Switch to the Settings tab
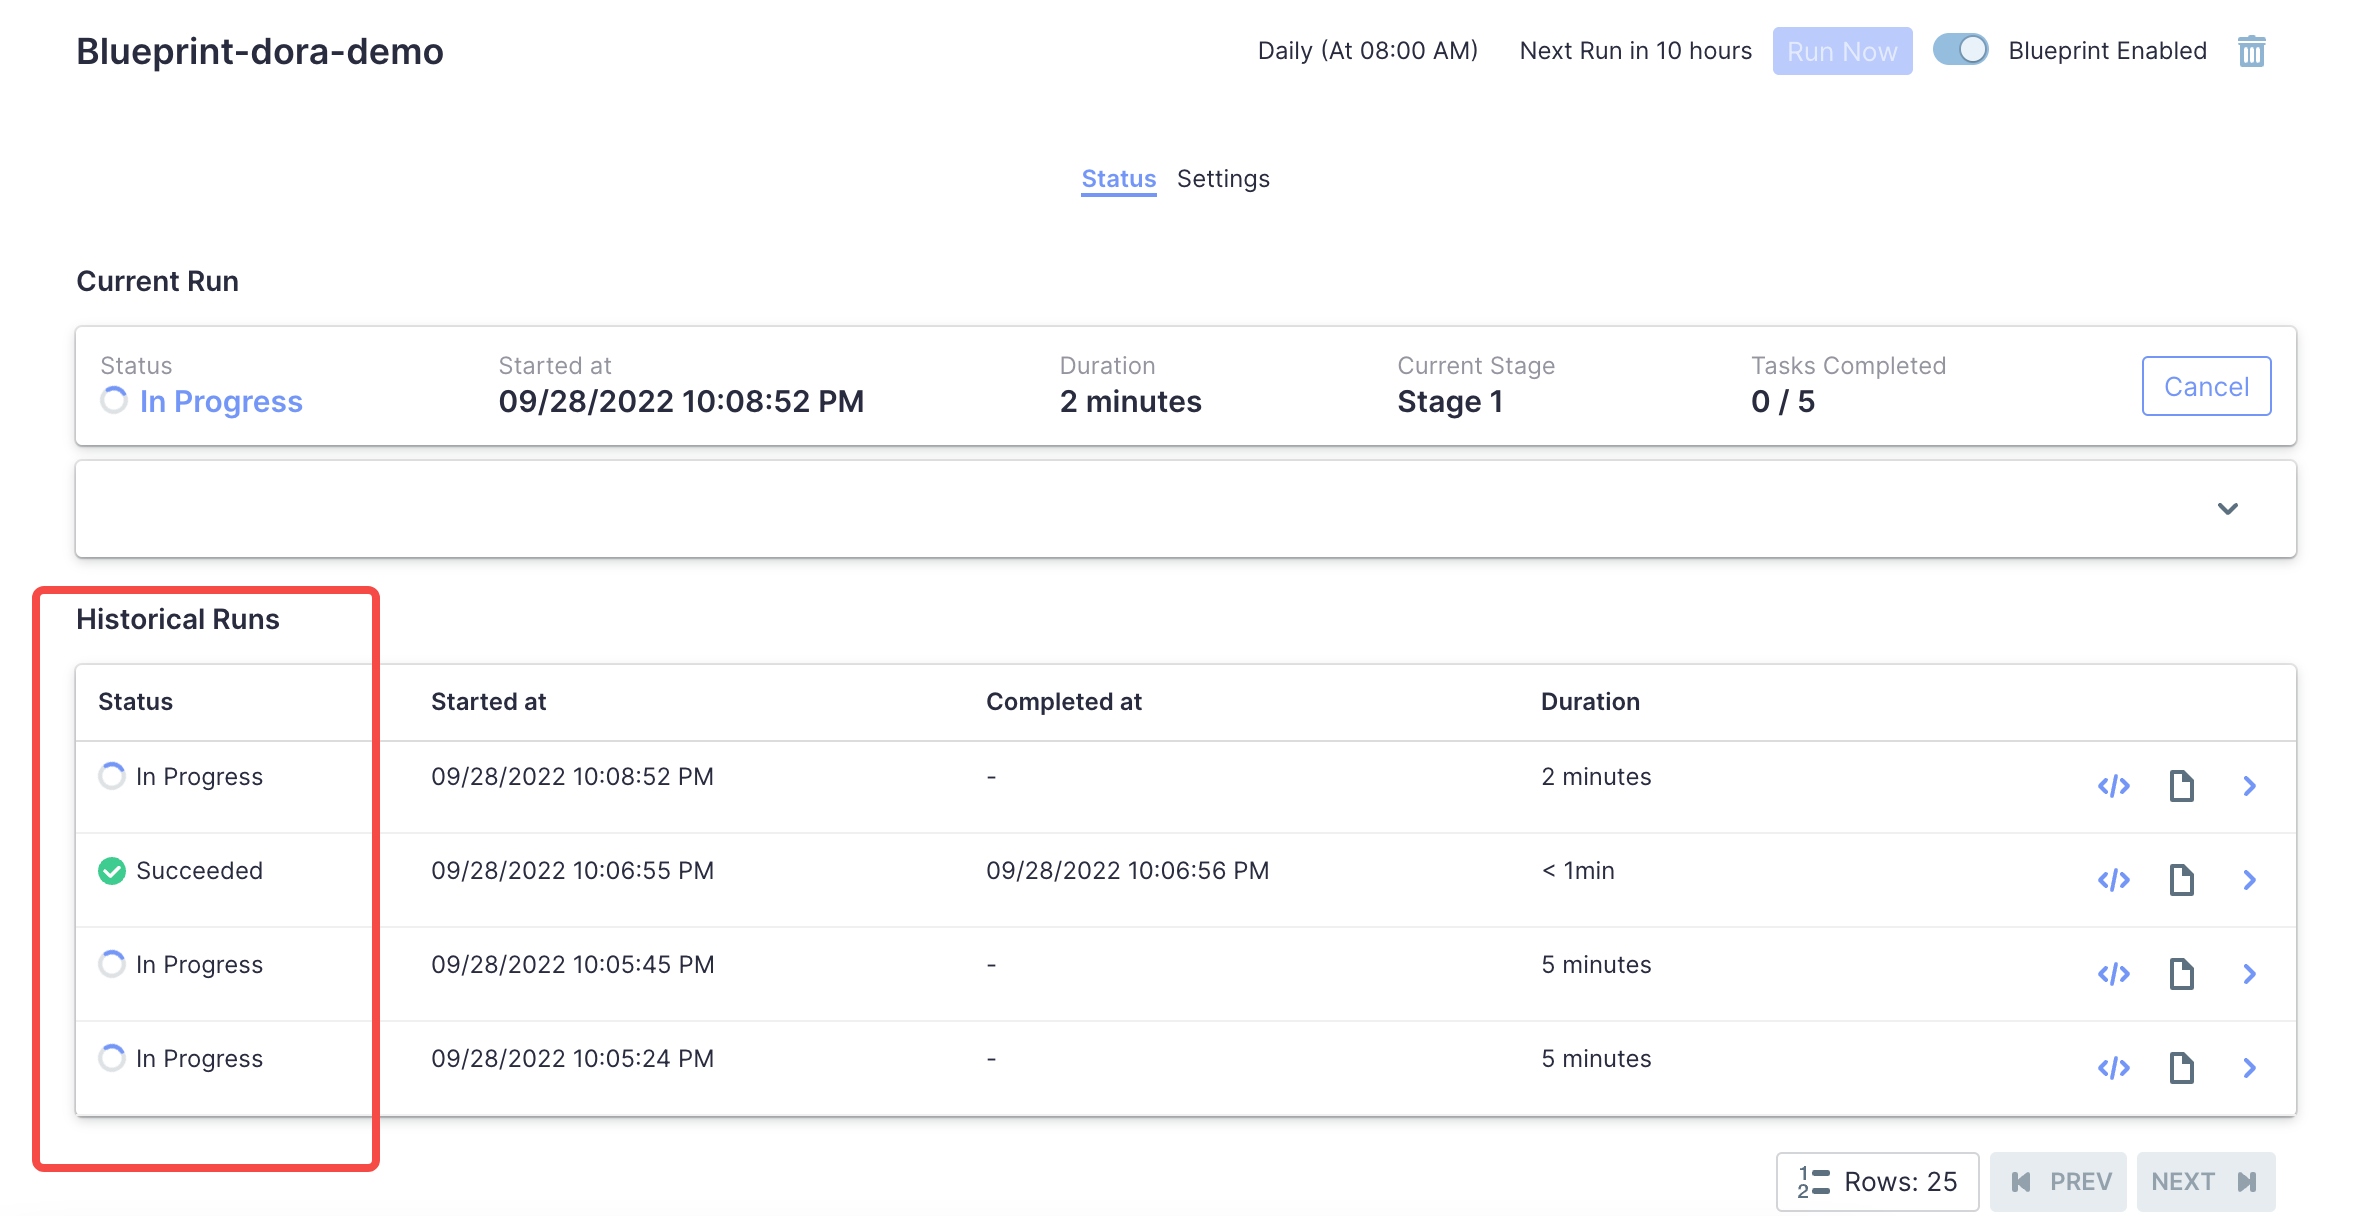The height and width of the screenshot is (1216, 2356). click(1222, 179)
